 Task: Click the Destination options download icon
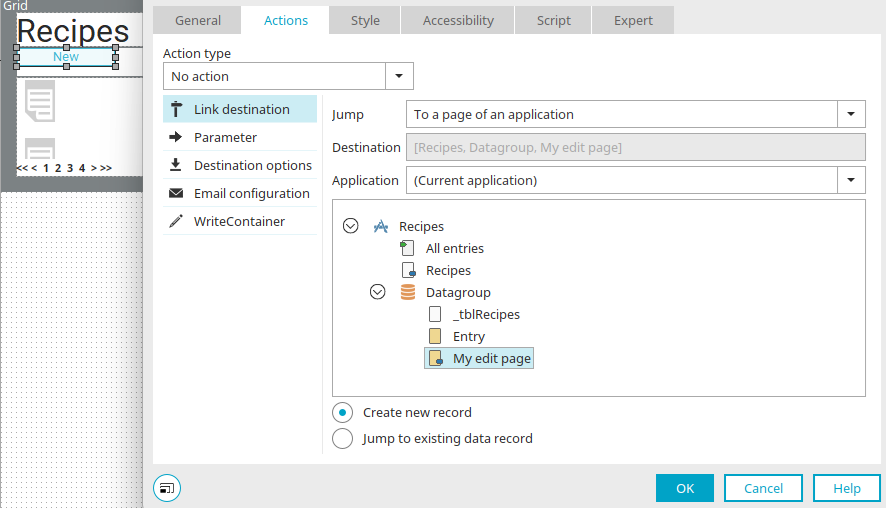point(176,164)
